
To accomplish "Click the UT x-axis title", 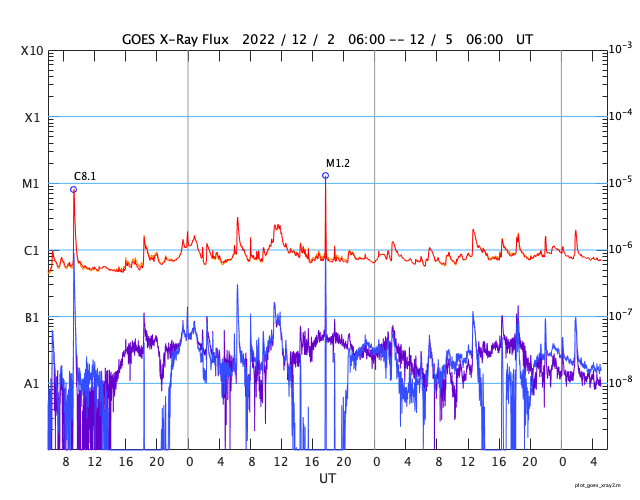I will [327, 478].
